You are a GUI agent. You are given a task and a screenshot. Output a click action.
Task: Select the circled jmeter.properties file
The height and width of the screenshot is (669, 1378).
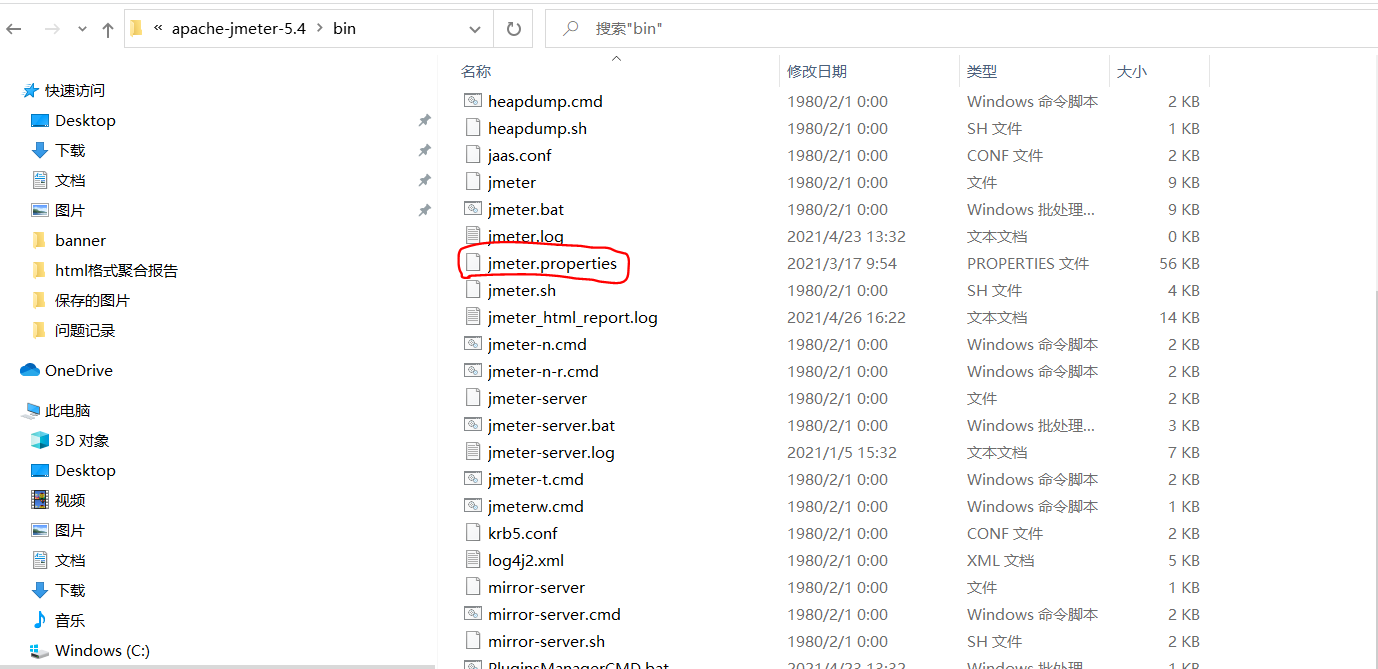[x=553, y=263]
